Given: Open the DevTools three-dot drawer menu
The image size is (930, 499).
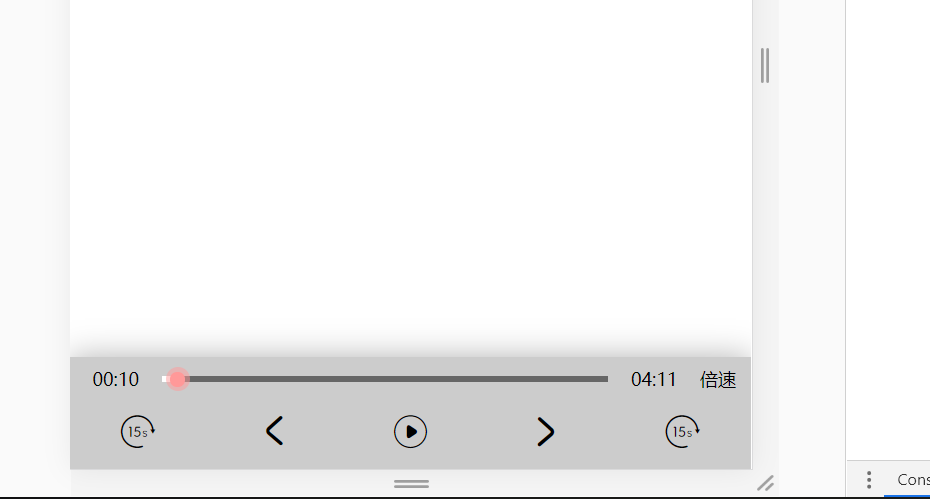Looking at the screenshot, I should click(x=869, y=479).
